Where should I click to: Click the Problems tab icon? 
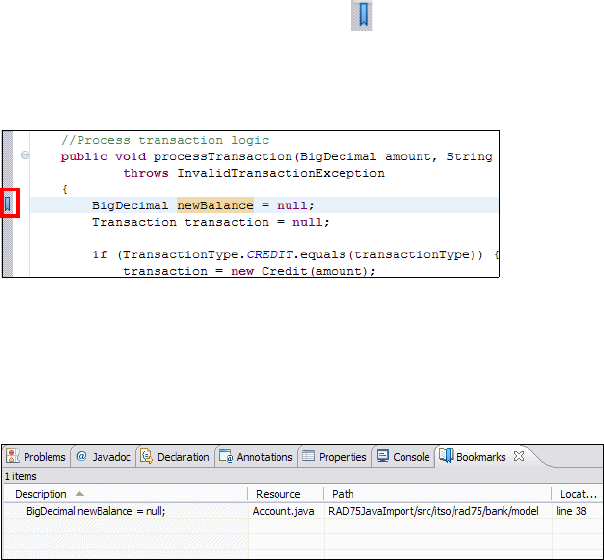[13, 456]
